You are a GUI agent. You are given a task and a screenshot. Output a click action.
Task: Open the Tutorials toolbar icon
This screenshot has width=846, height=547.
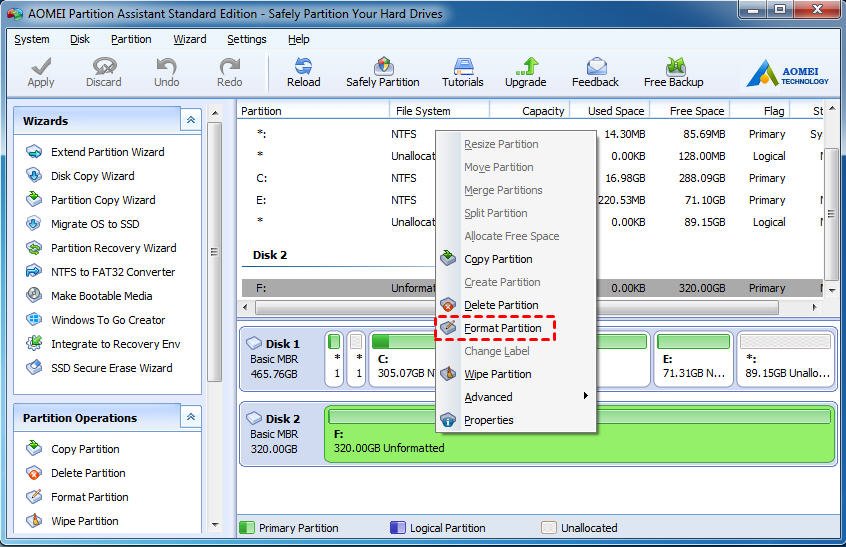pos(462,72)
